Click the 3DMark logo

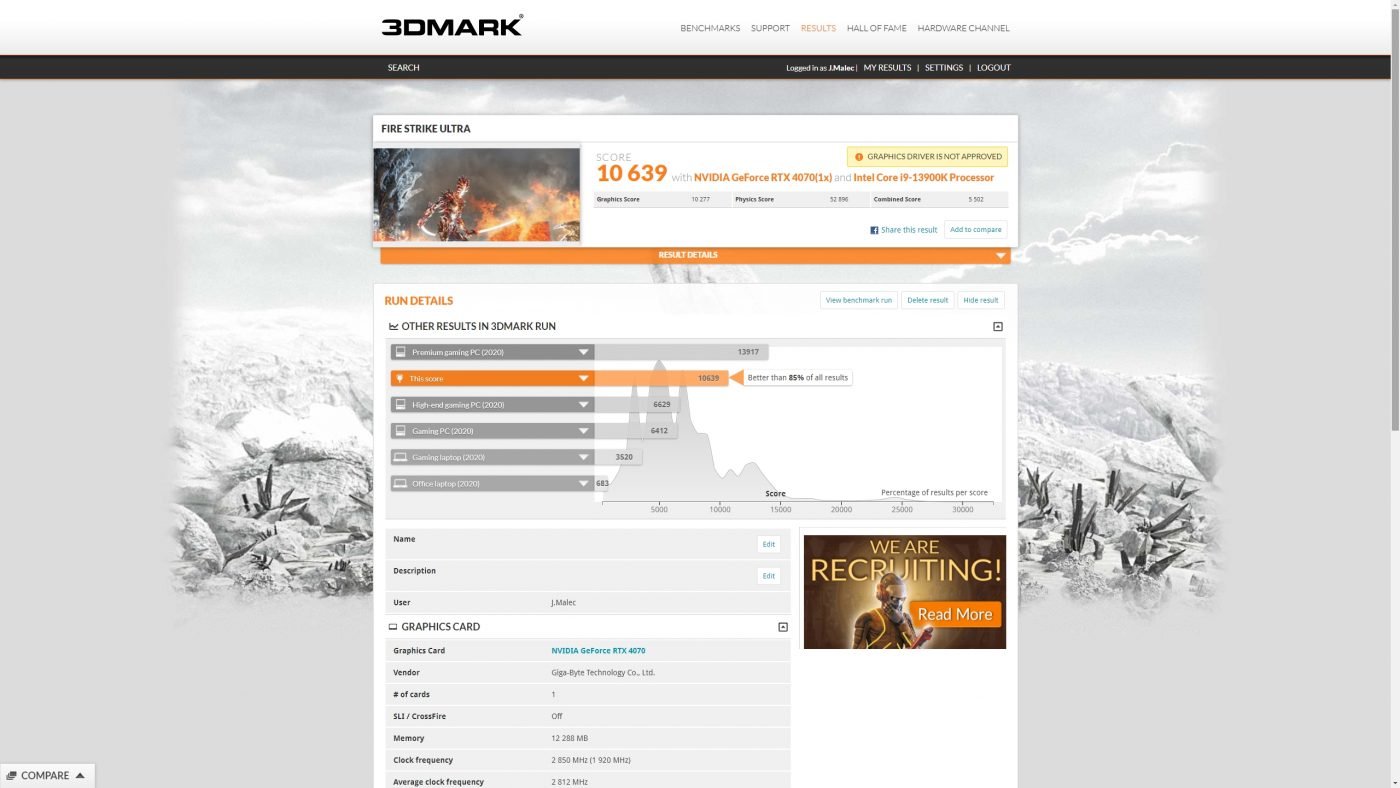(x=451, y=26)
